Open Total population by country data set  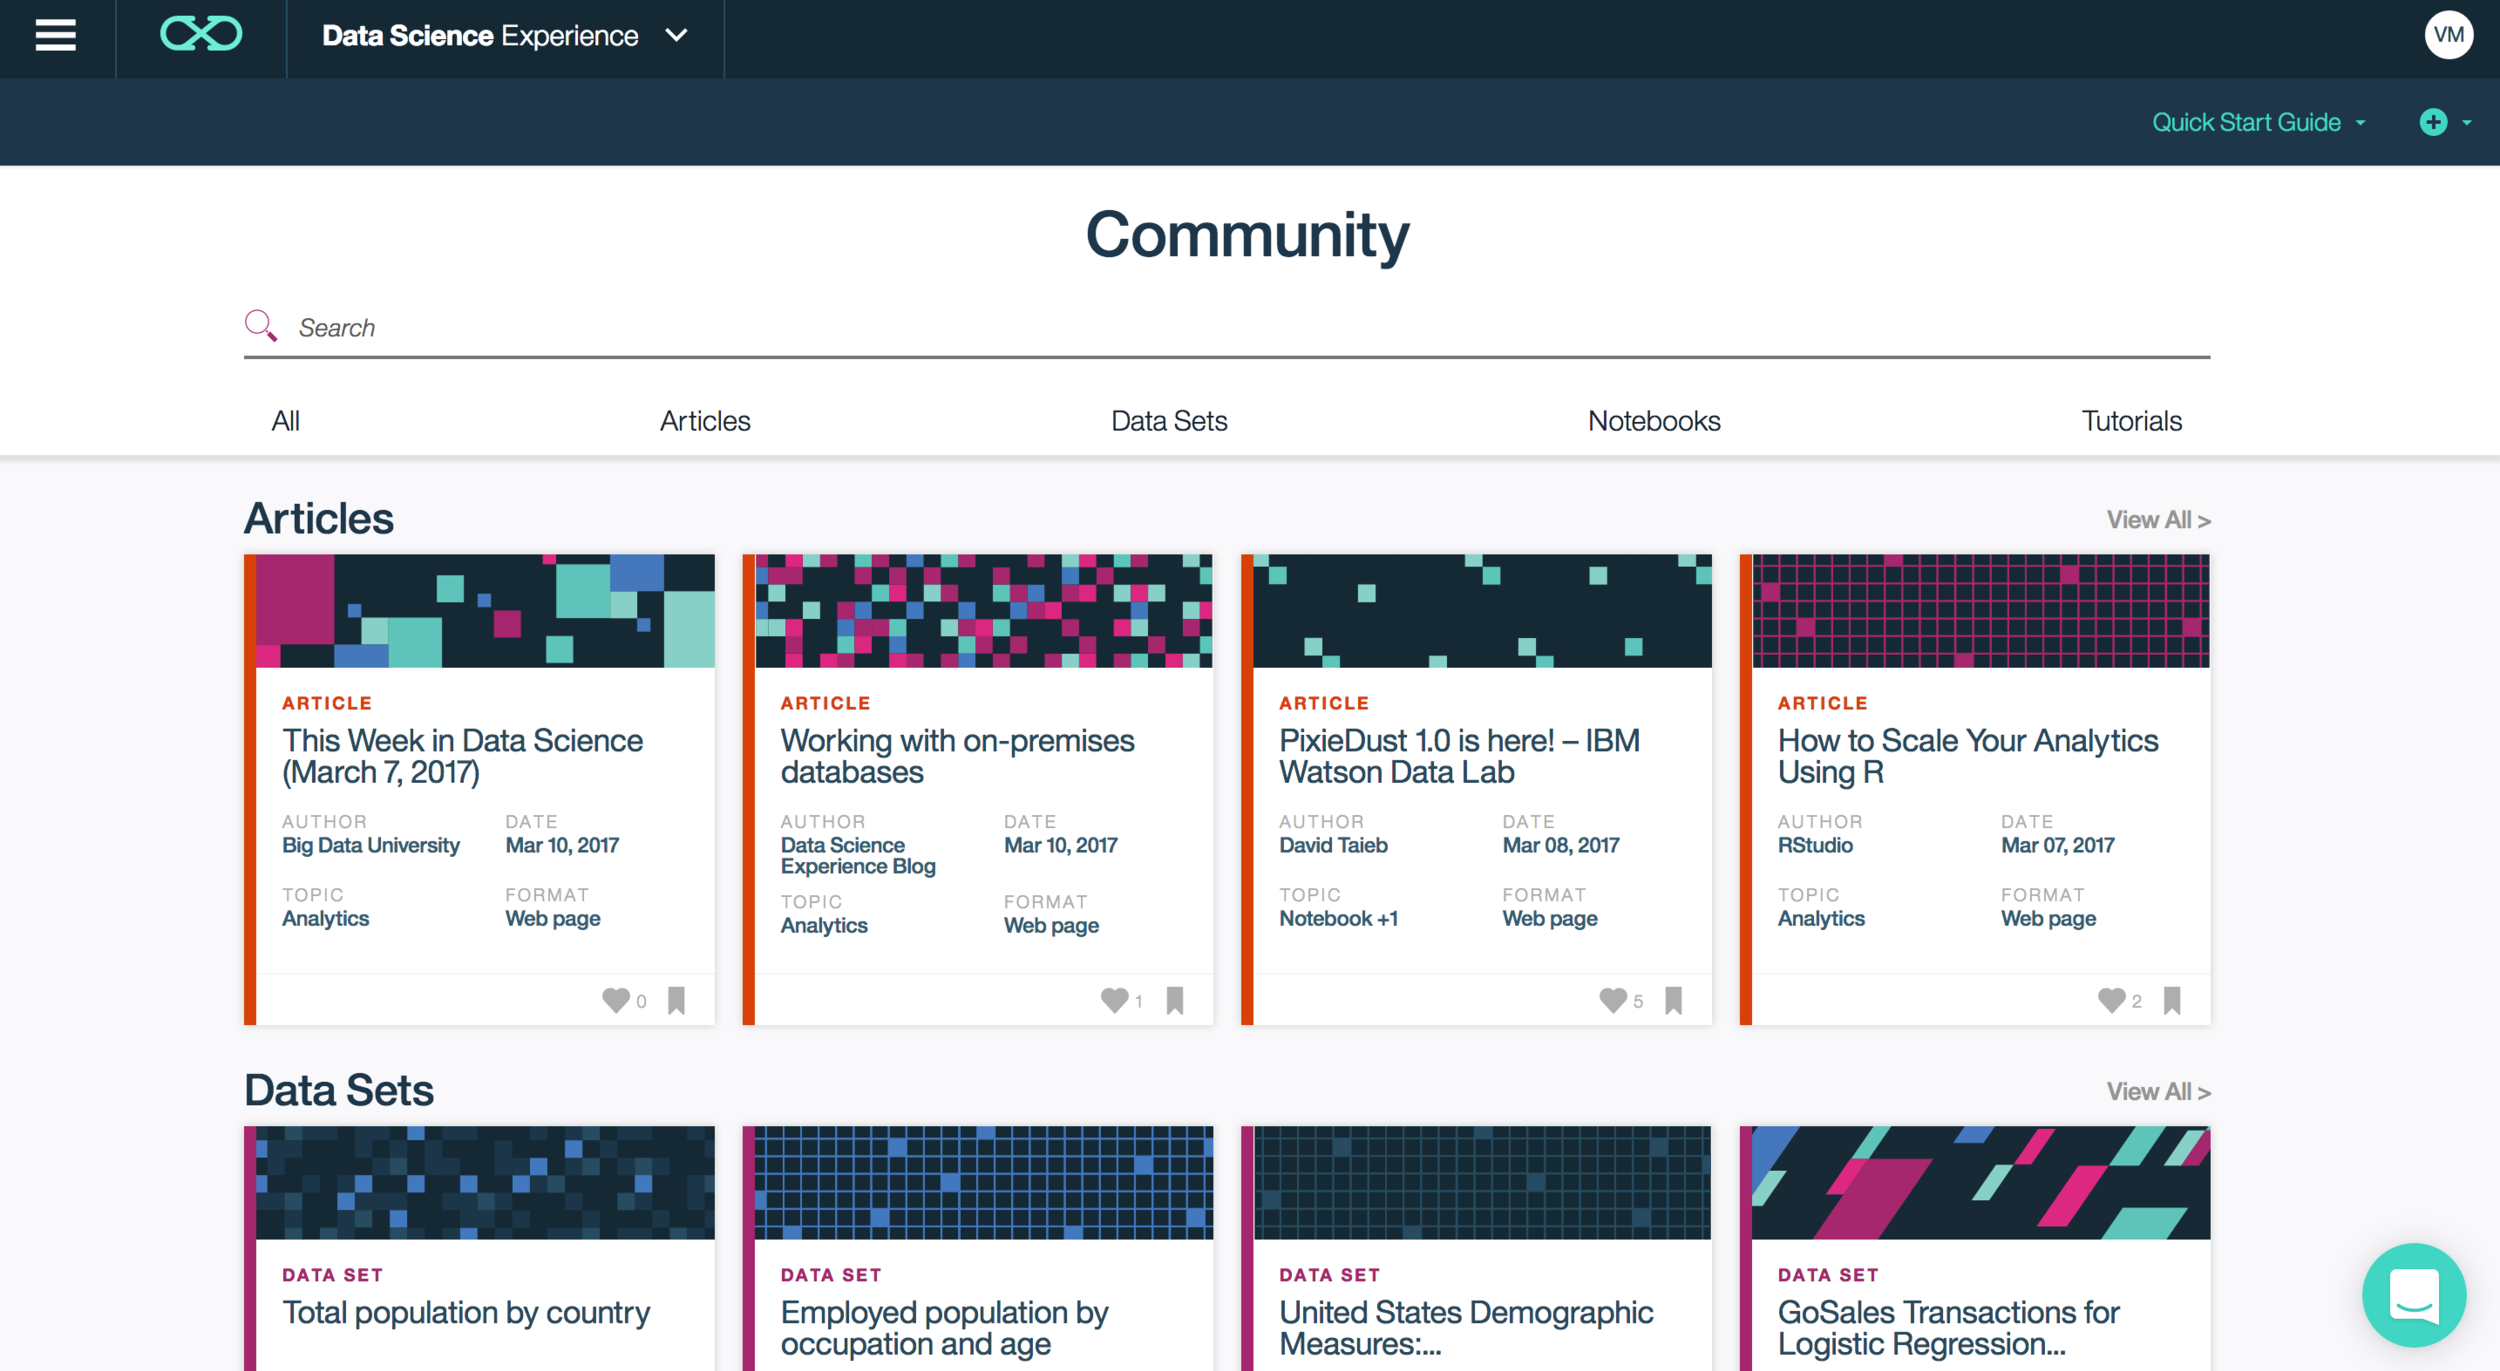(466, 1312)
